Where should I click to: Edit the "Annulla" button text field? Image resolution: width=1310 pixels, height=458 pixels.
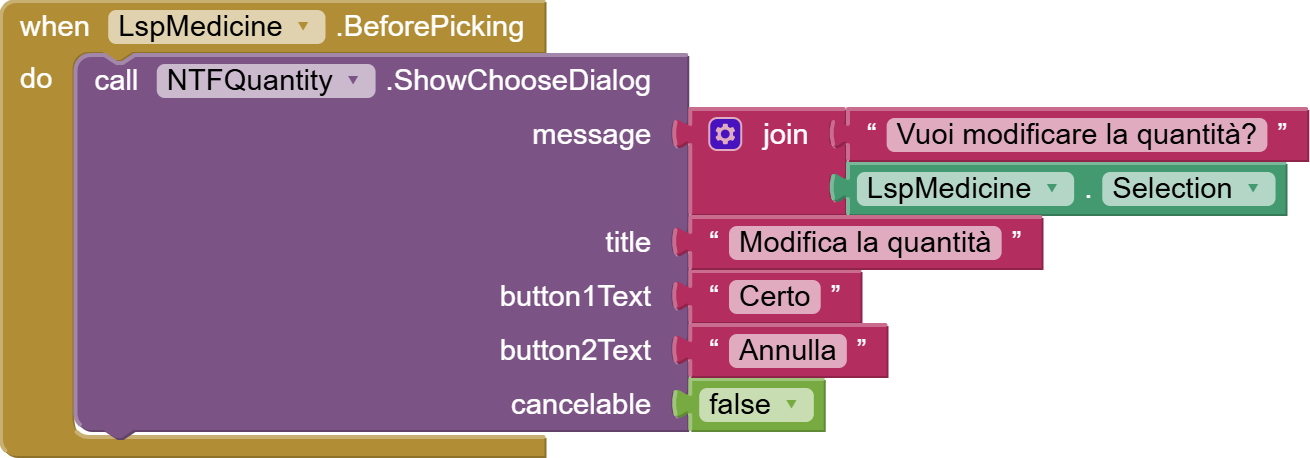(x=788, y=350)
